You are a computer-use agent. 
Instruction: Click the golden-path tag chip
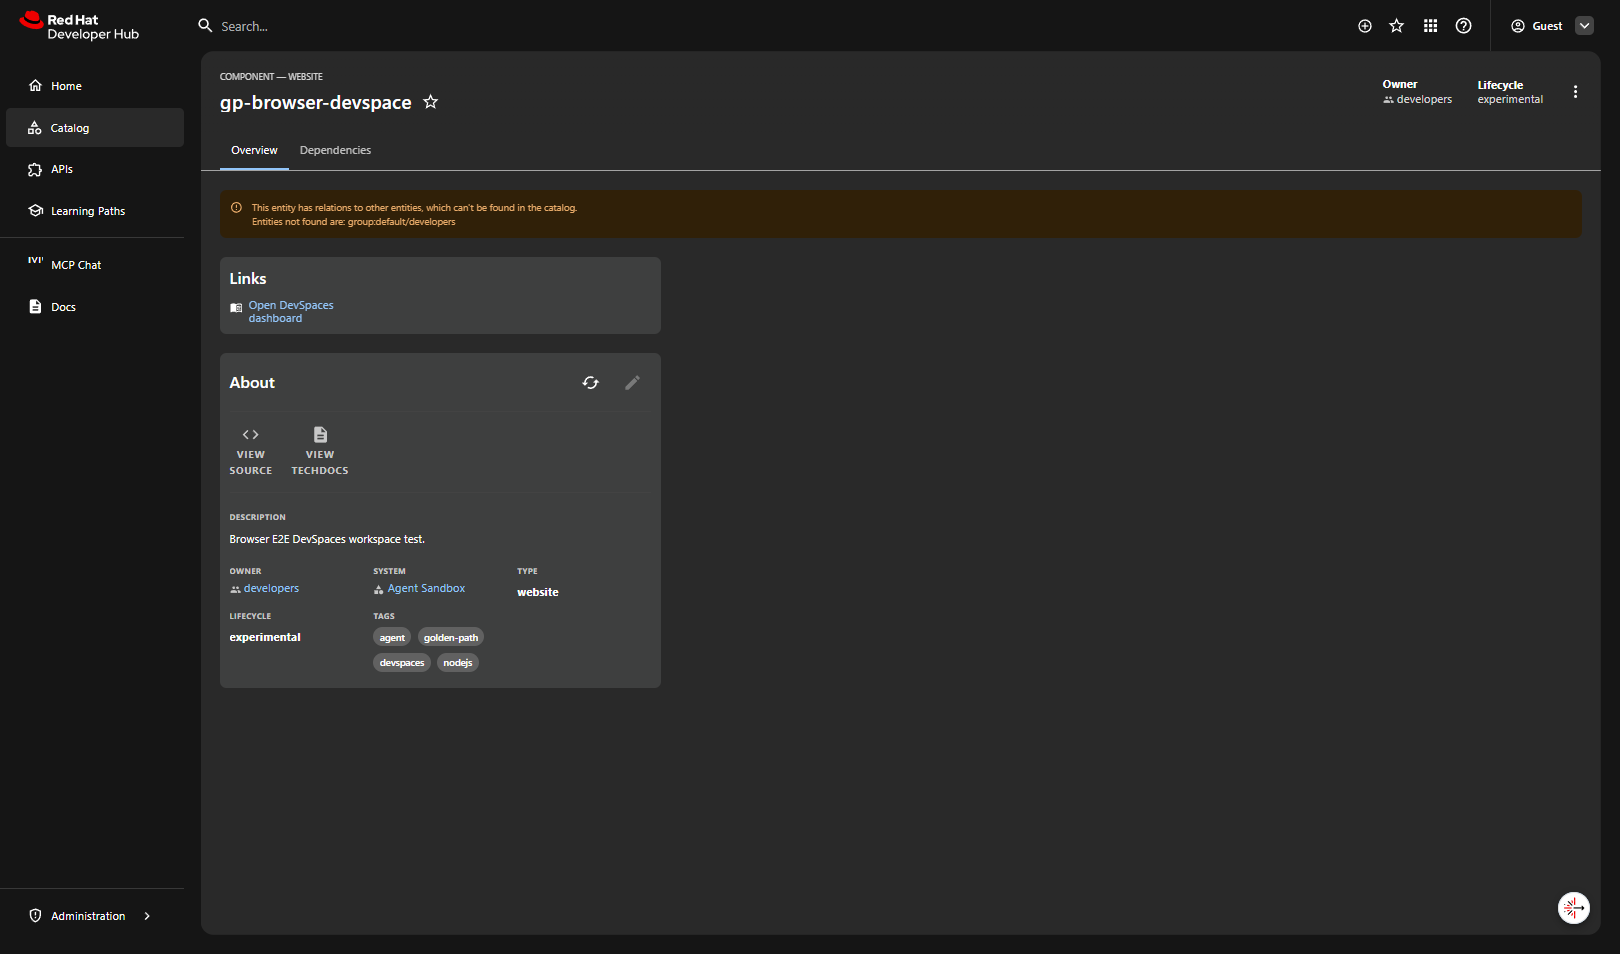[x=451, y=638]
